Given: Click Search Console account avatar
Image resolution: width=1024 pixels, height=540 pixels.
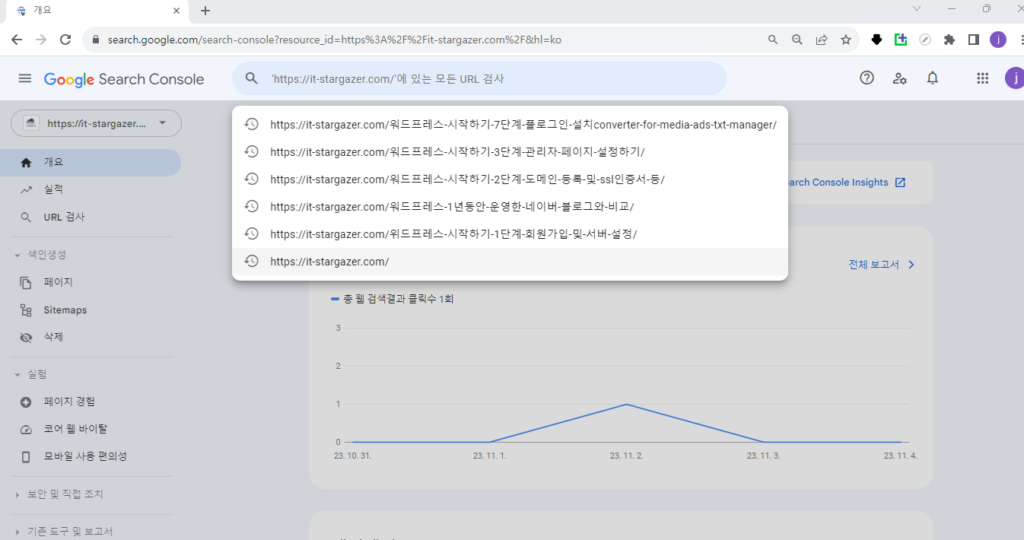Looking at the screenshot, I should click(1014, 78).
